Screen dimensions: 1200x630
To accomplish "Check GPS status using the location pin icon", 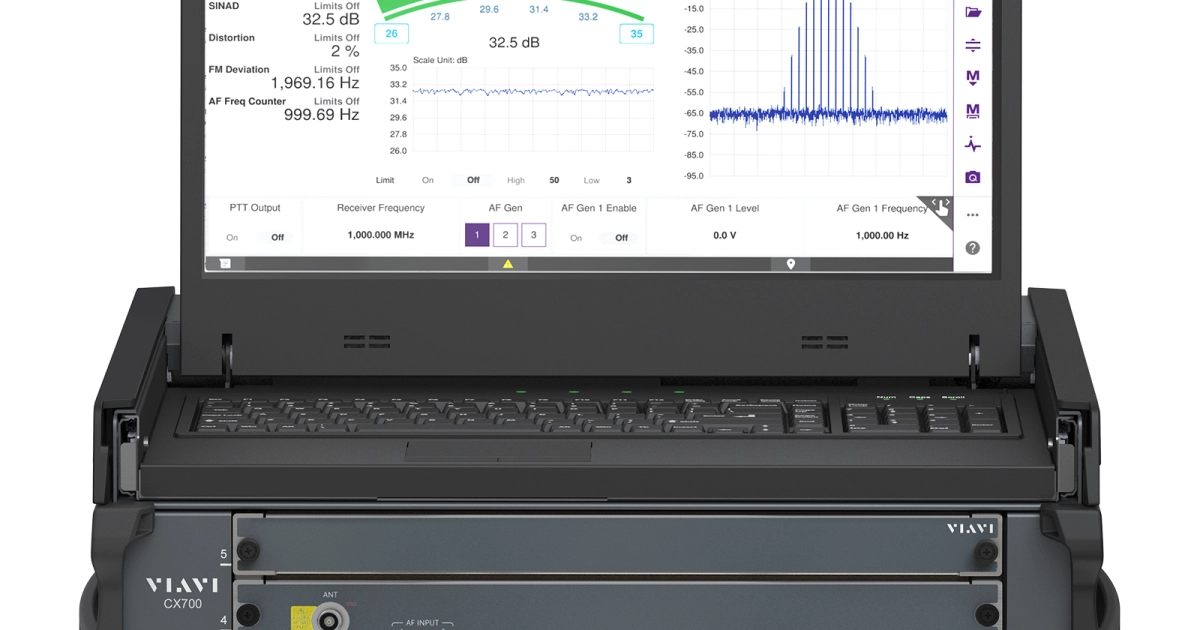I will coord(788,261).
